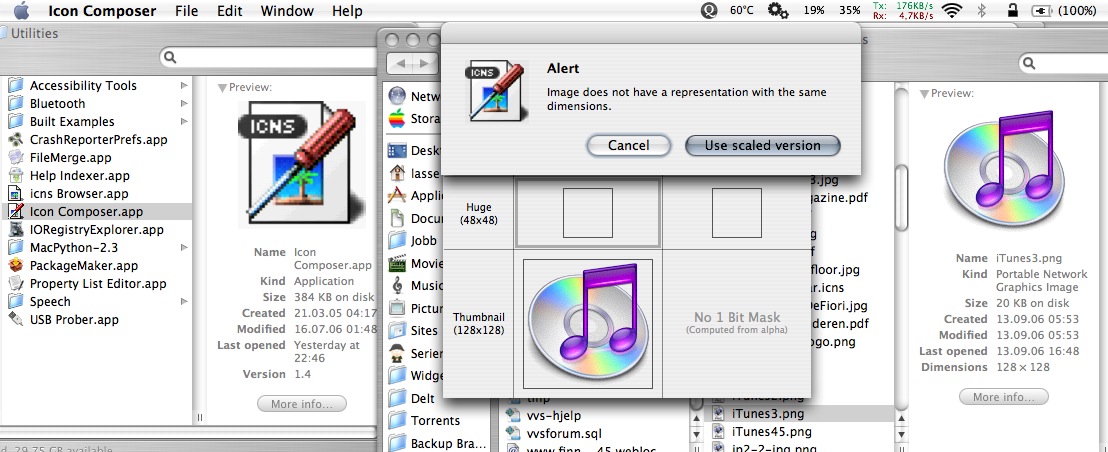Click the Huge 48x48 mask well
1108x452 pixels.
point(736,213)
